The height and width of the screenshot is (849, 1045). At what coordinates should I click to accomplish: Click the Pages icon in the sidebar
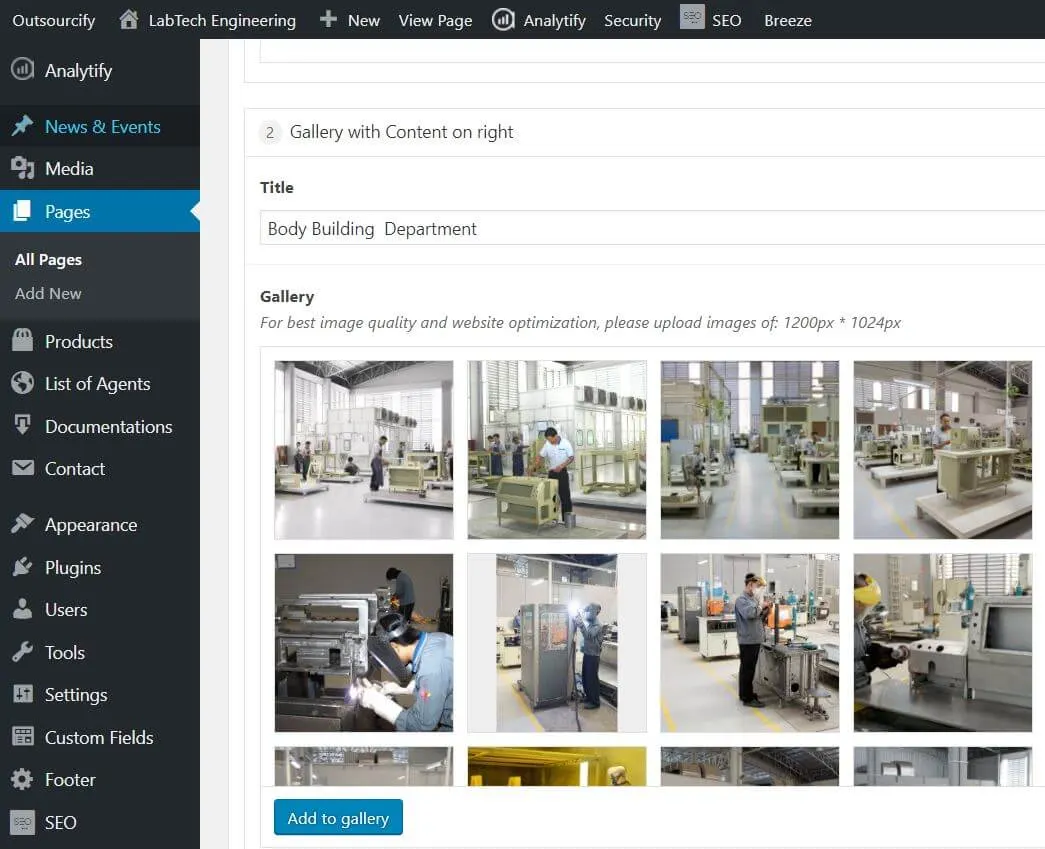point(22,211)
